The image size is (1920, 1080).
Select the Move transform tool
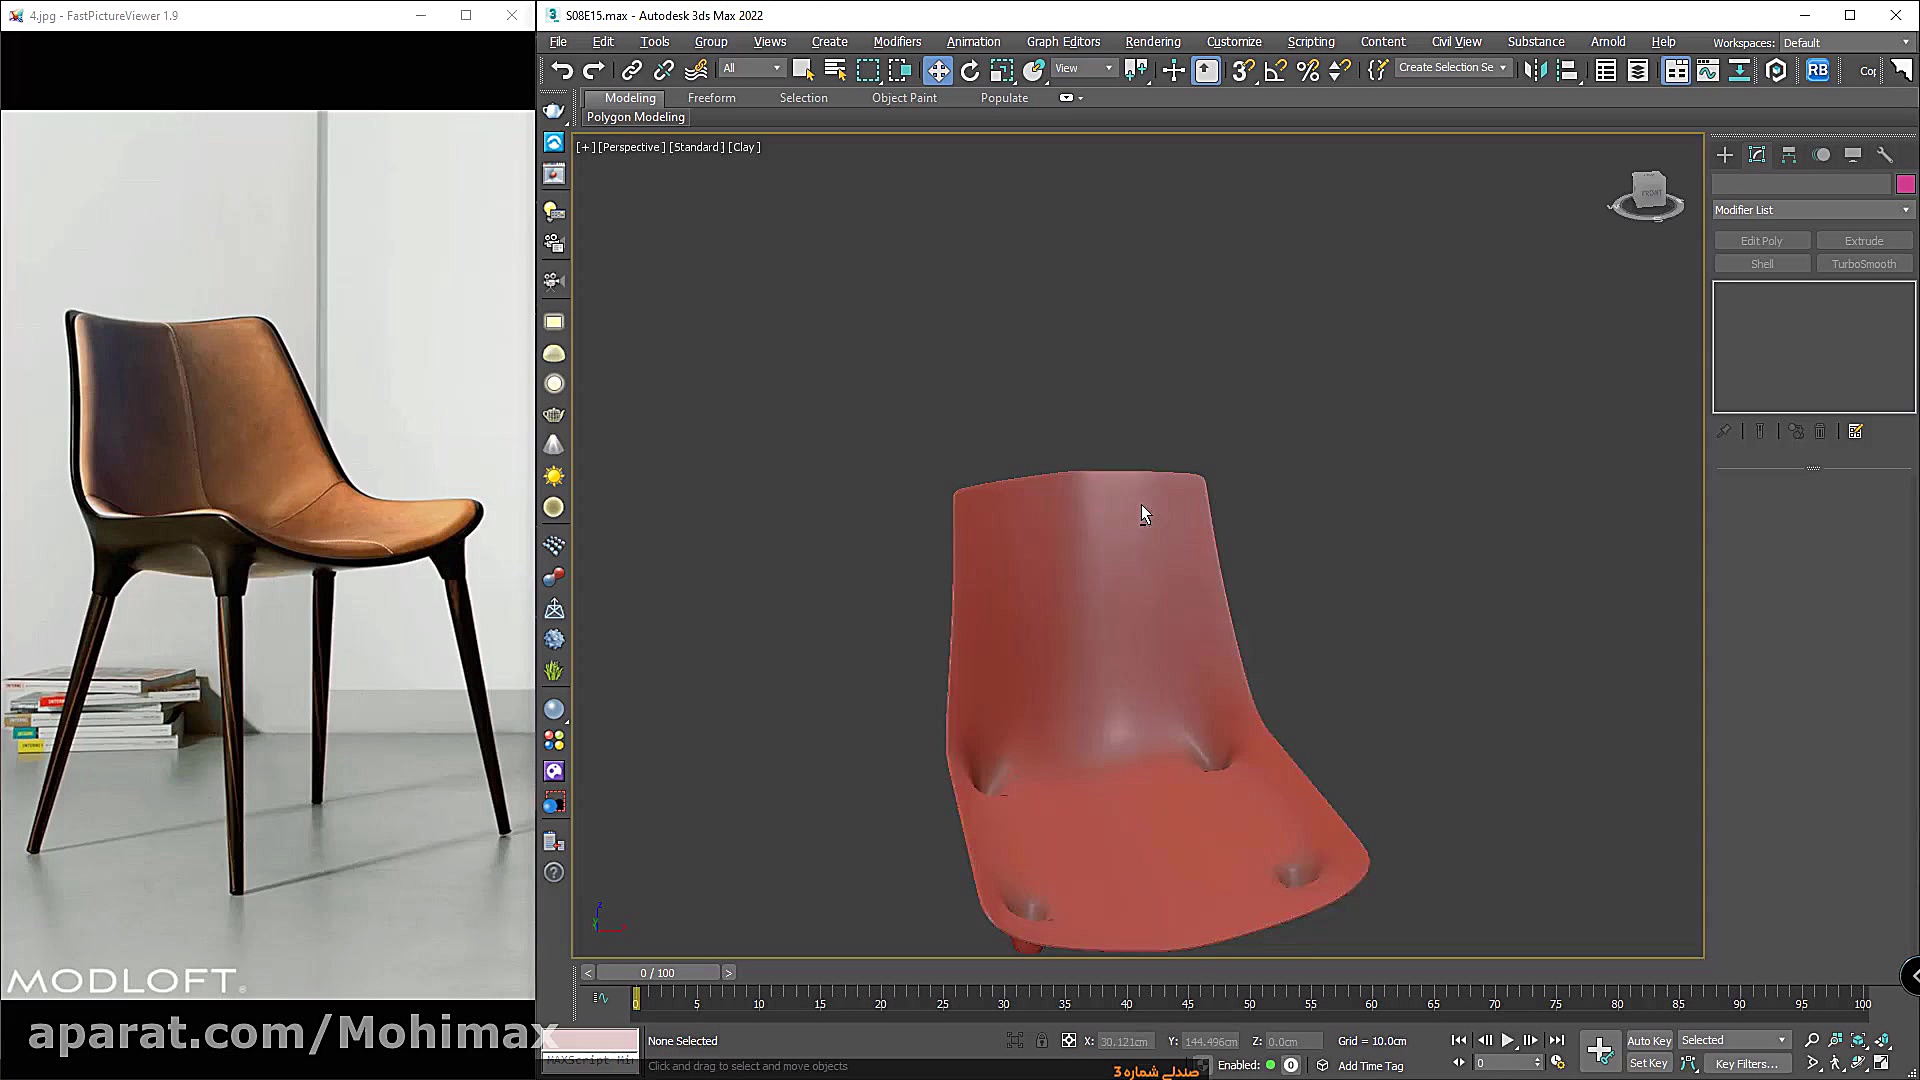[x=938, y=70]
